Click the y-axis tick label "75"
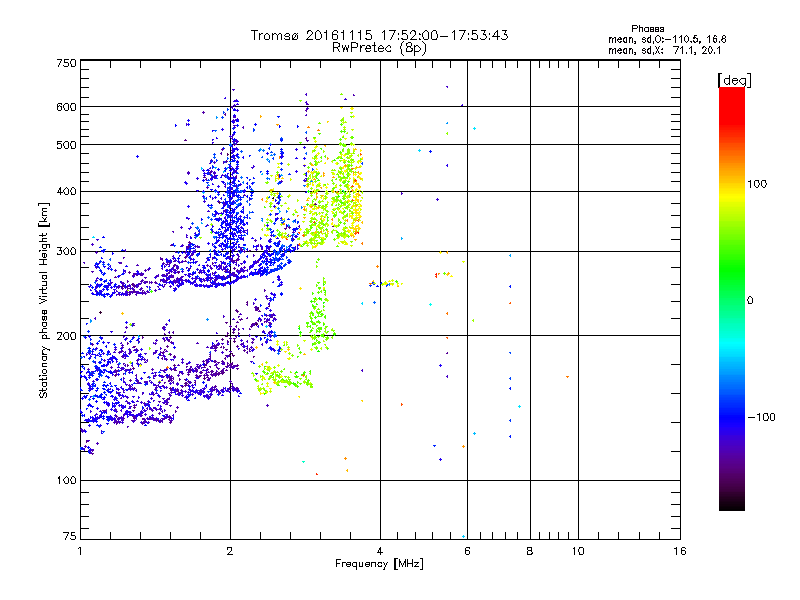 (x=70, y=536)
